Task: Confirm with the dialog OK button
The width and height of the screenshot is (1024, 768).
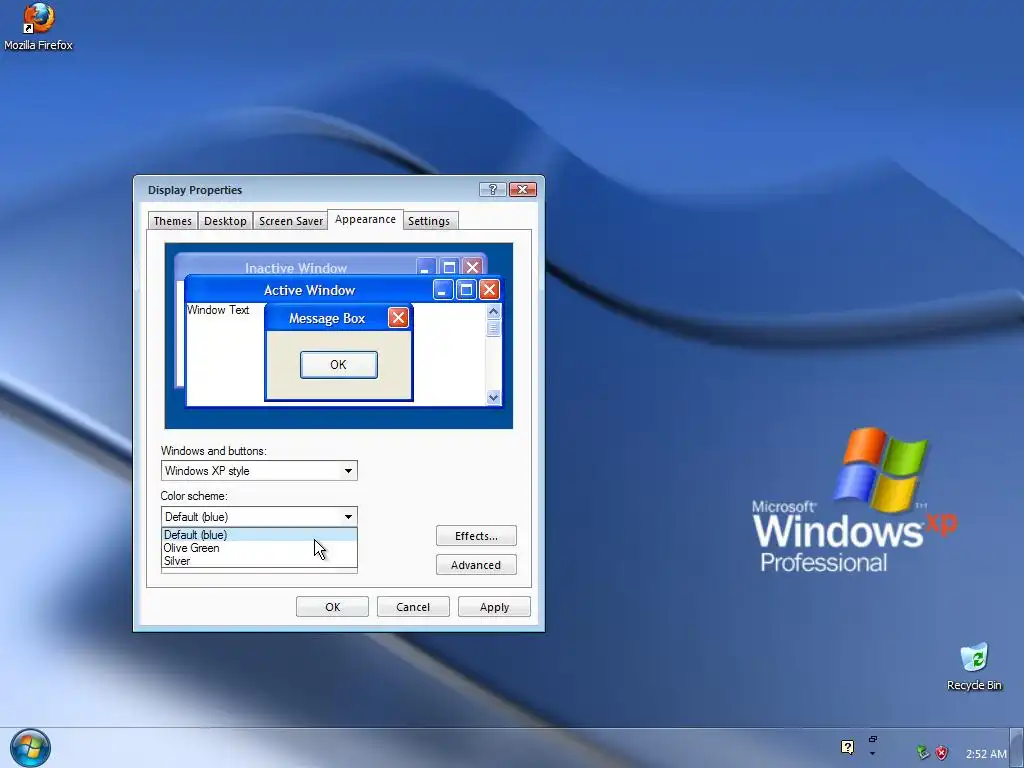Action: (x=332, y=607)
